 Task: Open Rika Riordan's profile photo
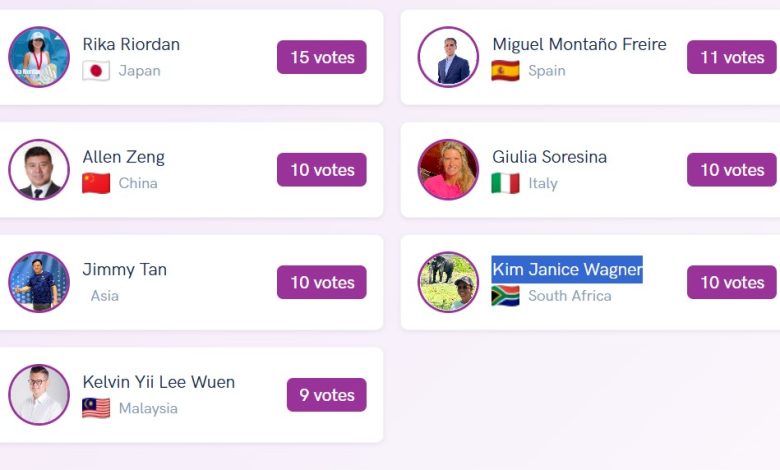[39, 57]
